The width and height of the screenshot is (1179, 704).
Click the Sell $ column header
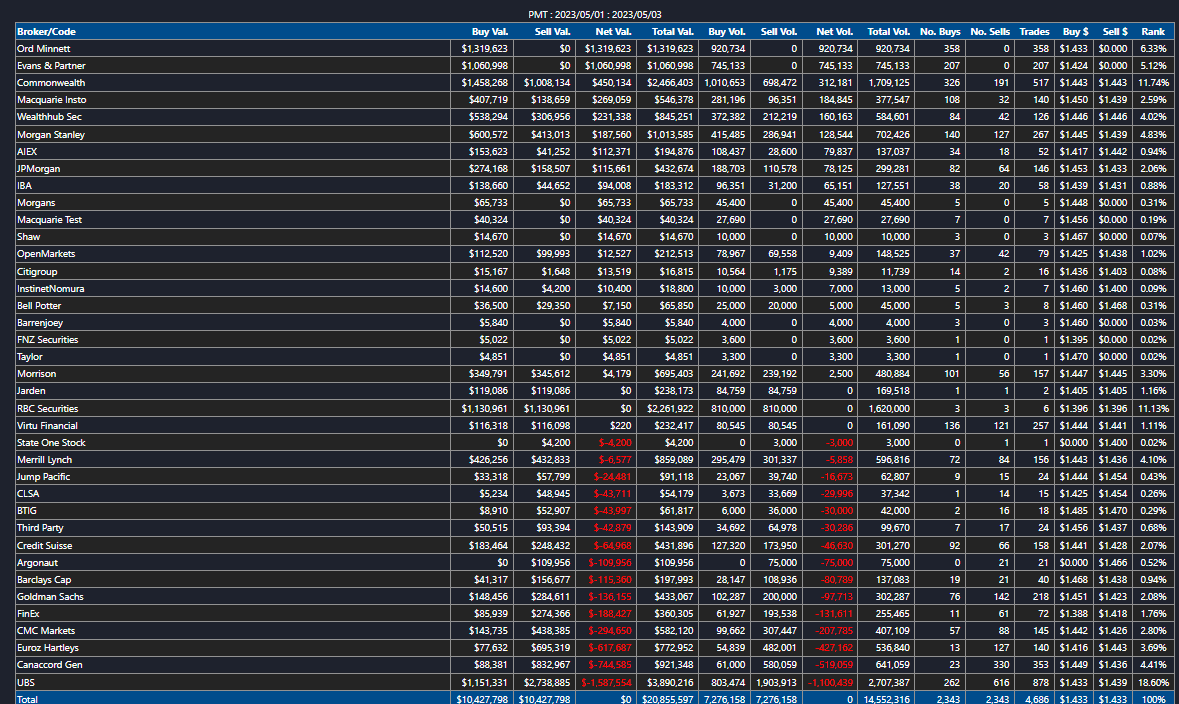pyautogui.click(x=1115, y=32)
